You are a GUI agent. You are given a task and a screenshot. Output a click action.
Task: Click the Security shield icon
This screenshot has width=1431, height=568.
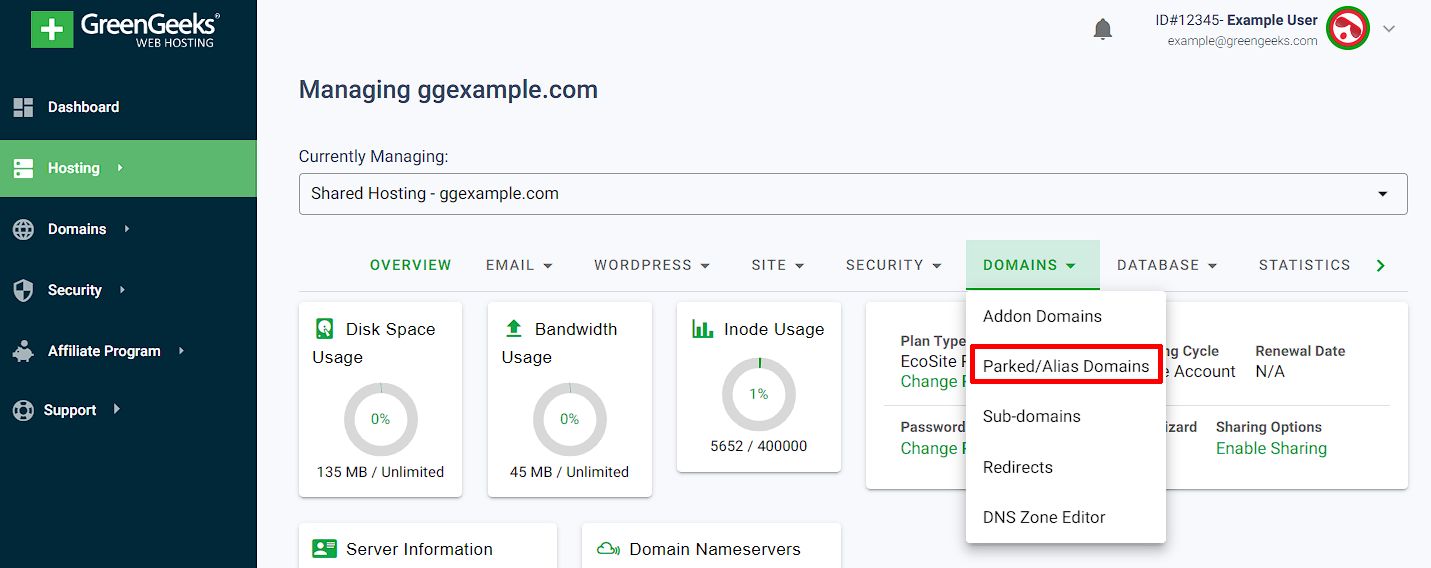point(23,290)
